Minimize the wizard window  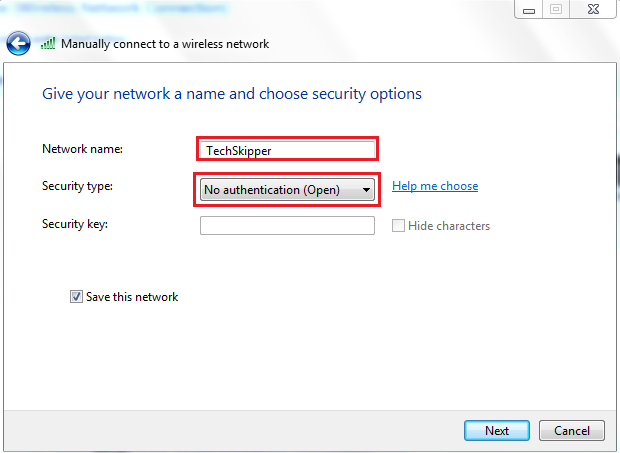coord(528,10)
